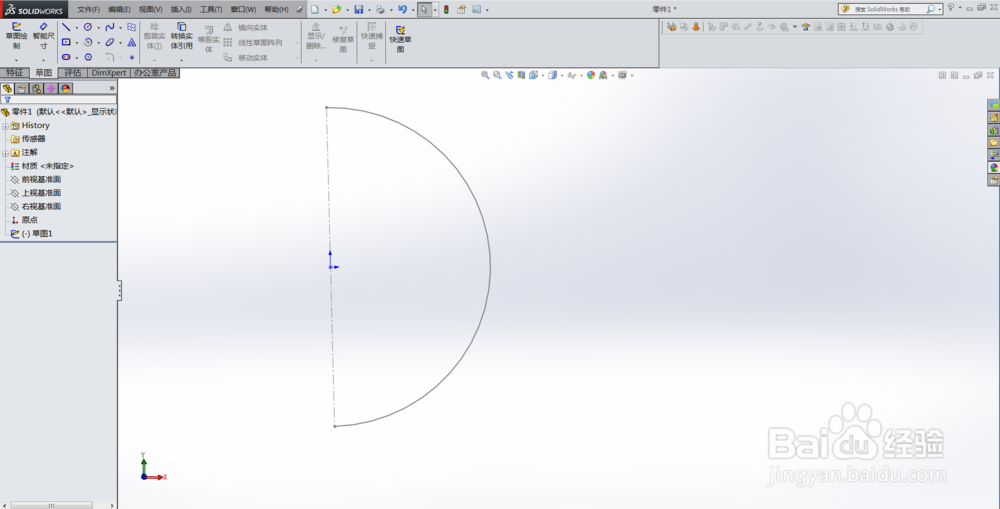Image resolution: width=1000 pixels, height=509 pixels.
Task: Open the 插入(I) menu
Action: [181, 9]
